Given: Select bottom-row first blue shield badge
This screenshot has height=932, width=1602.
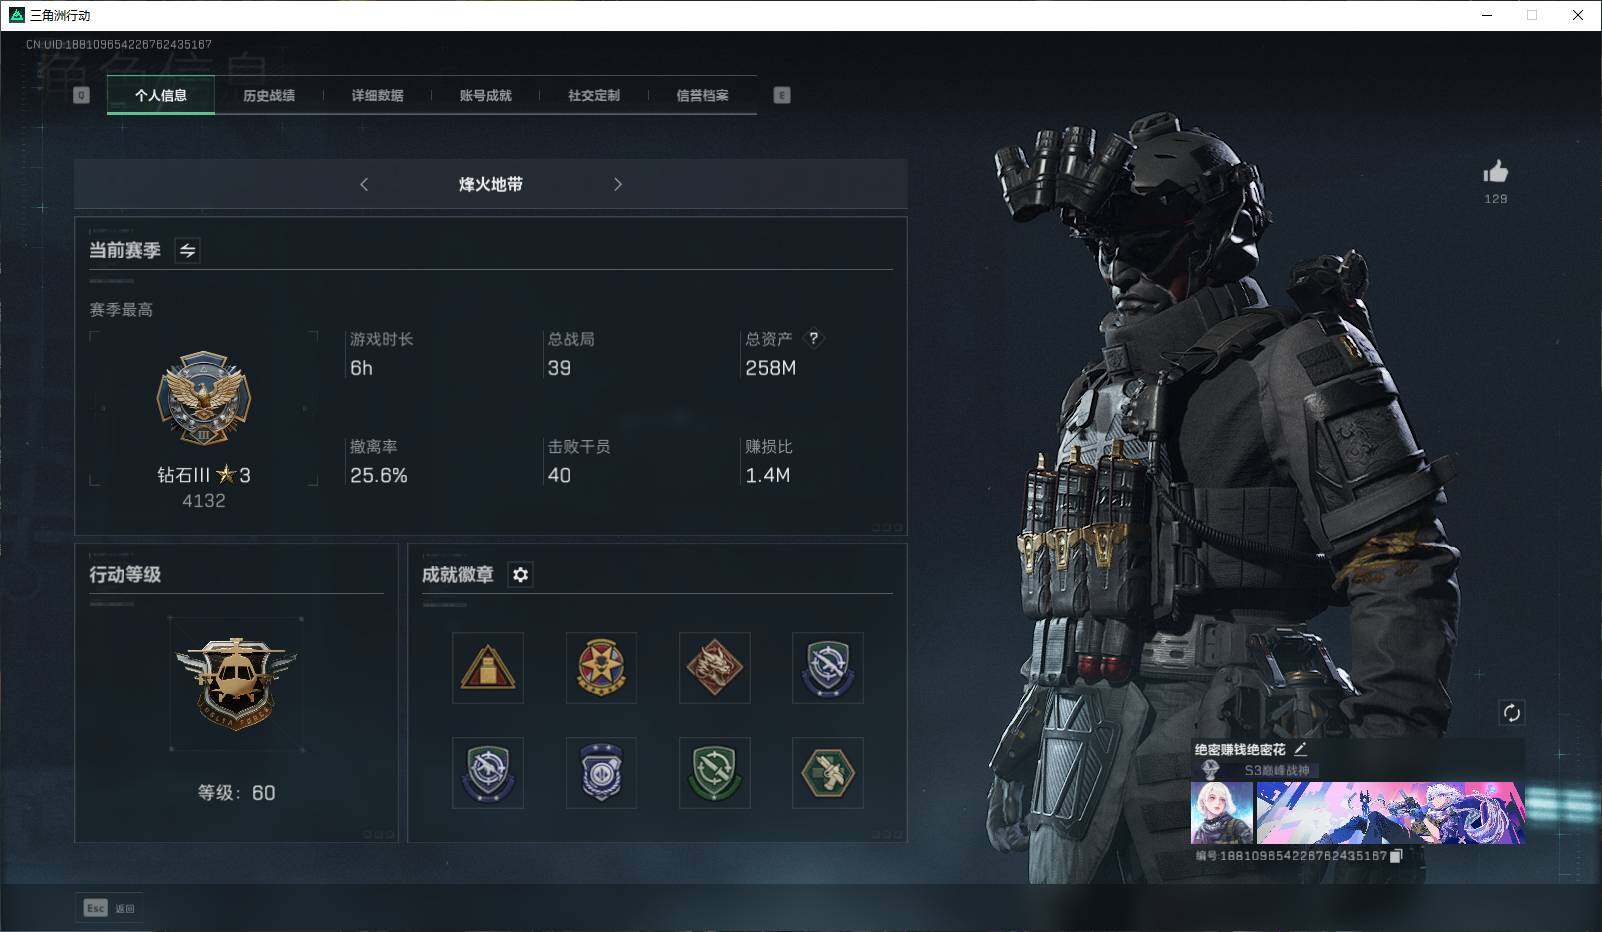Looking at the screenshot, I should click(488, 773).
